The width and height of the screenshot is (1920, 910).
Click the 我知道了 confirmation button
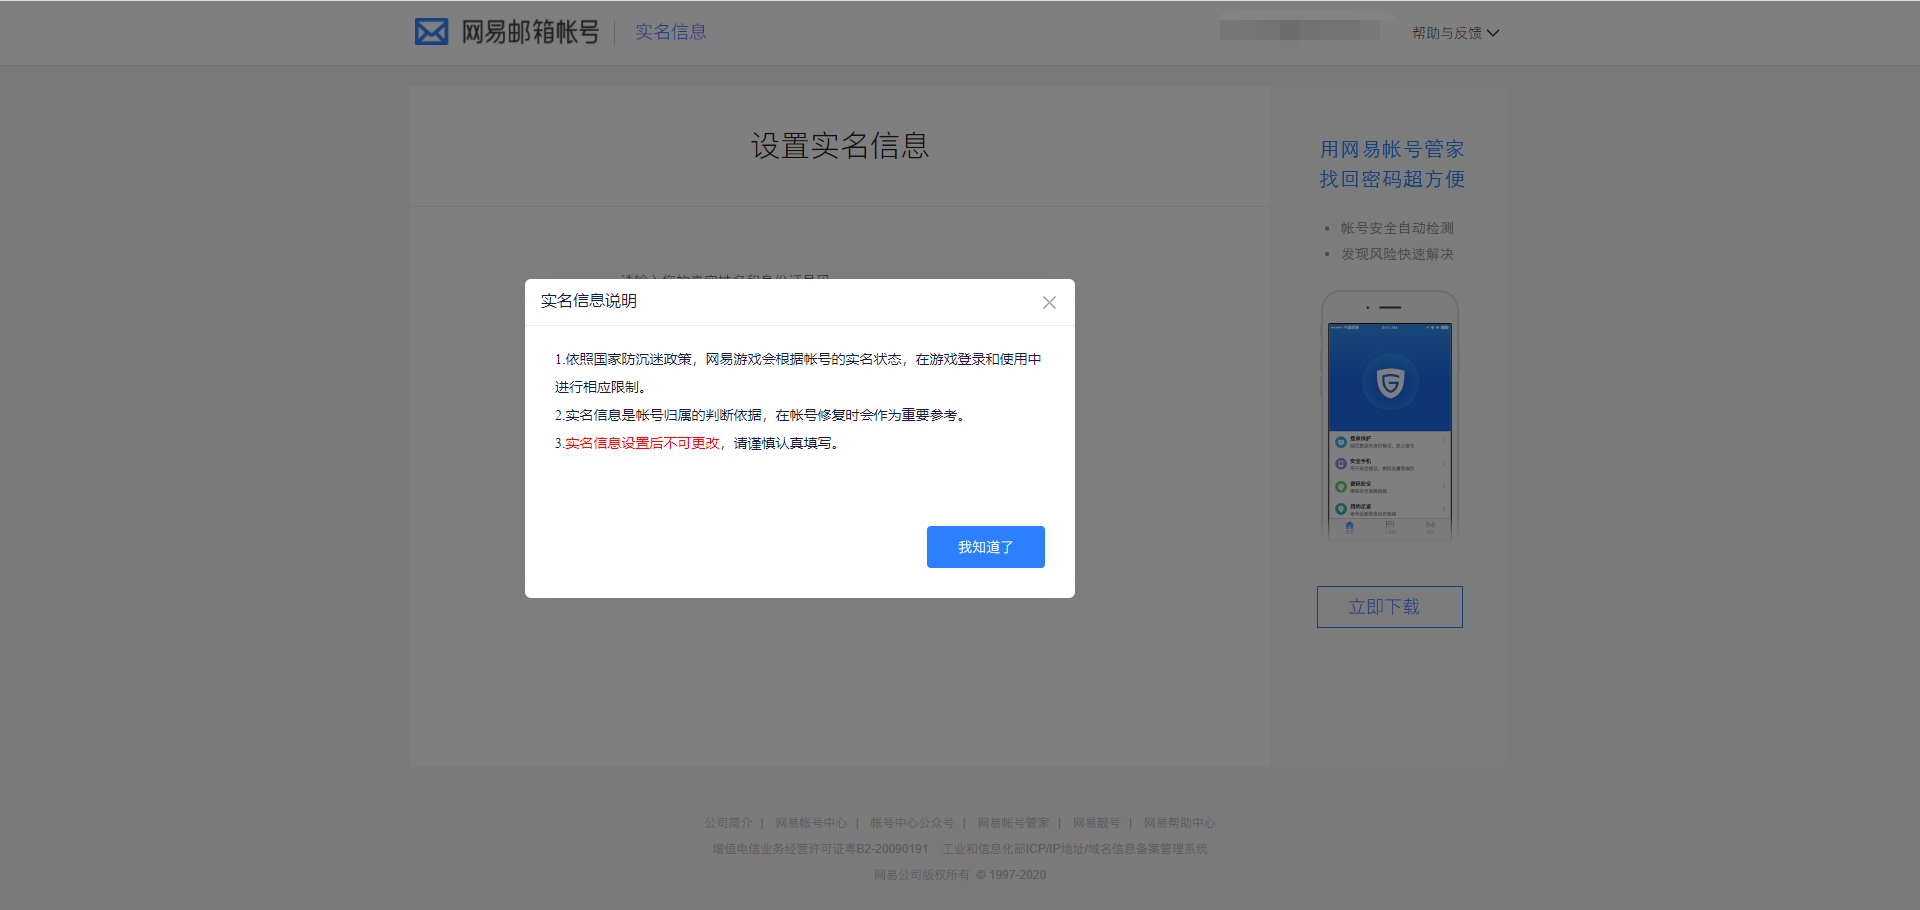pos(985,546)
